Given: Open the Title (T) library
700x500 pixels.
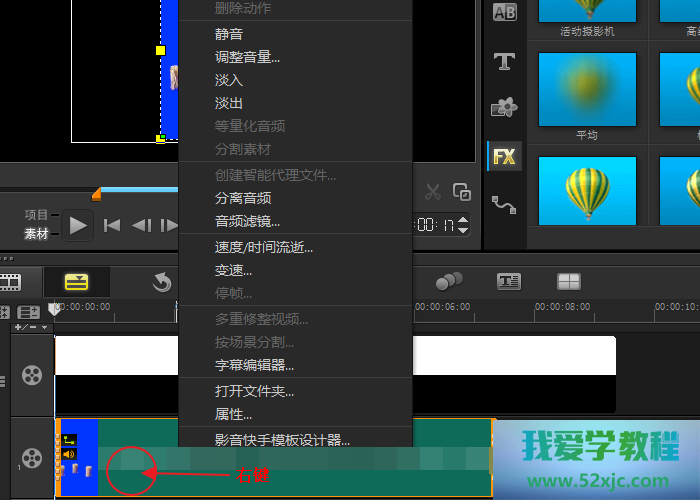Looking at the screenshot, I should (504, 61).
